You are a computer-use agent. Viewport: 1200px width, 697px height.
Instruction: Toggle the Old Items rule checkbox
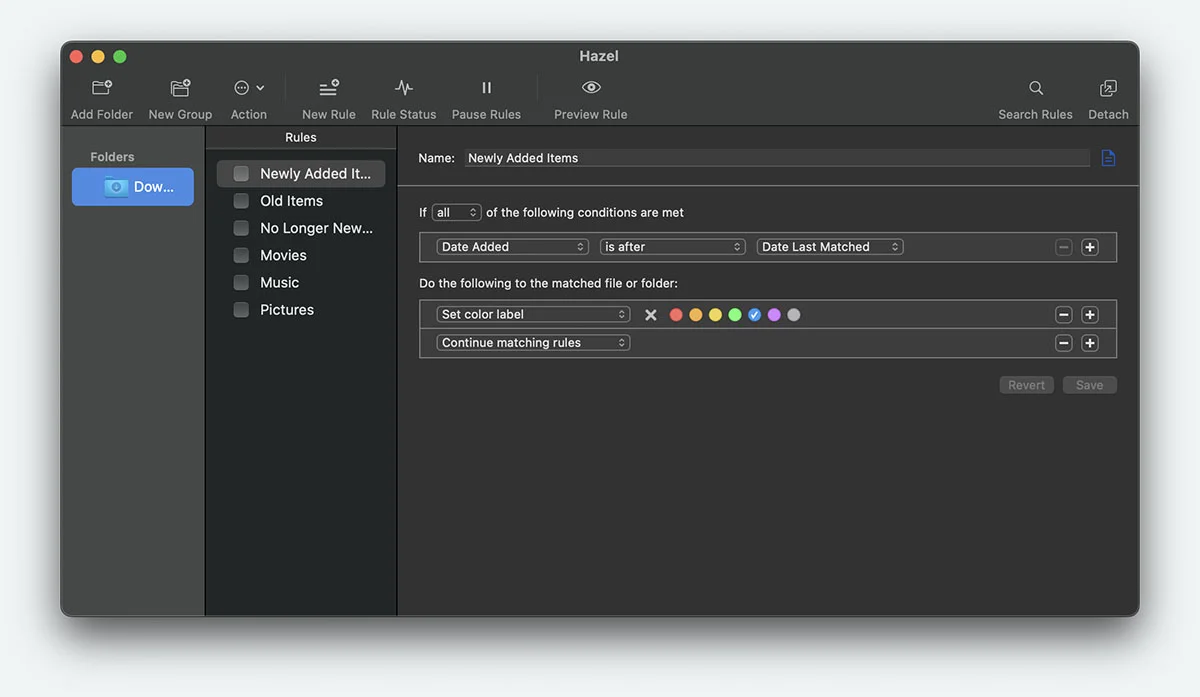tap(241, 201)
